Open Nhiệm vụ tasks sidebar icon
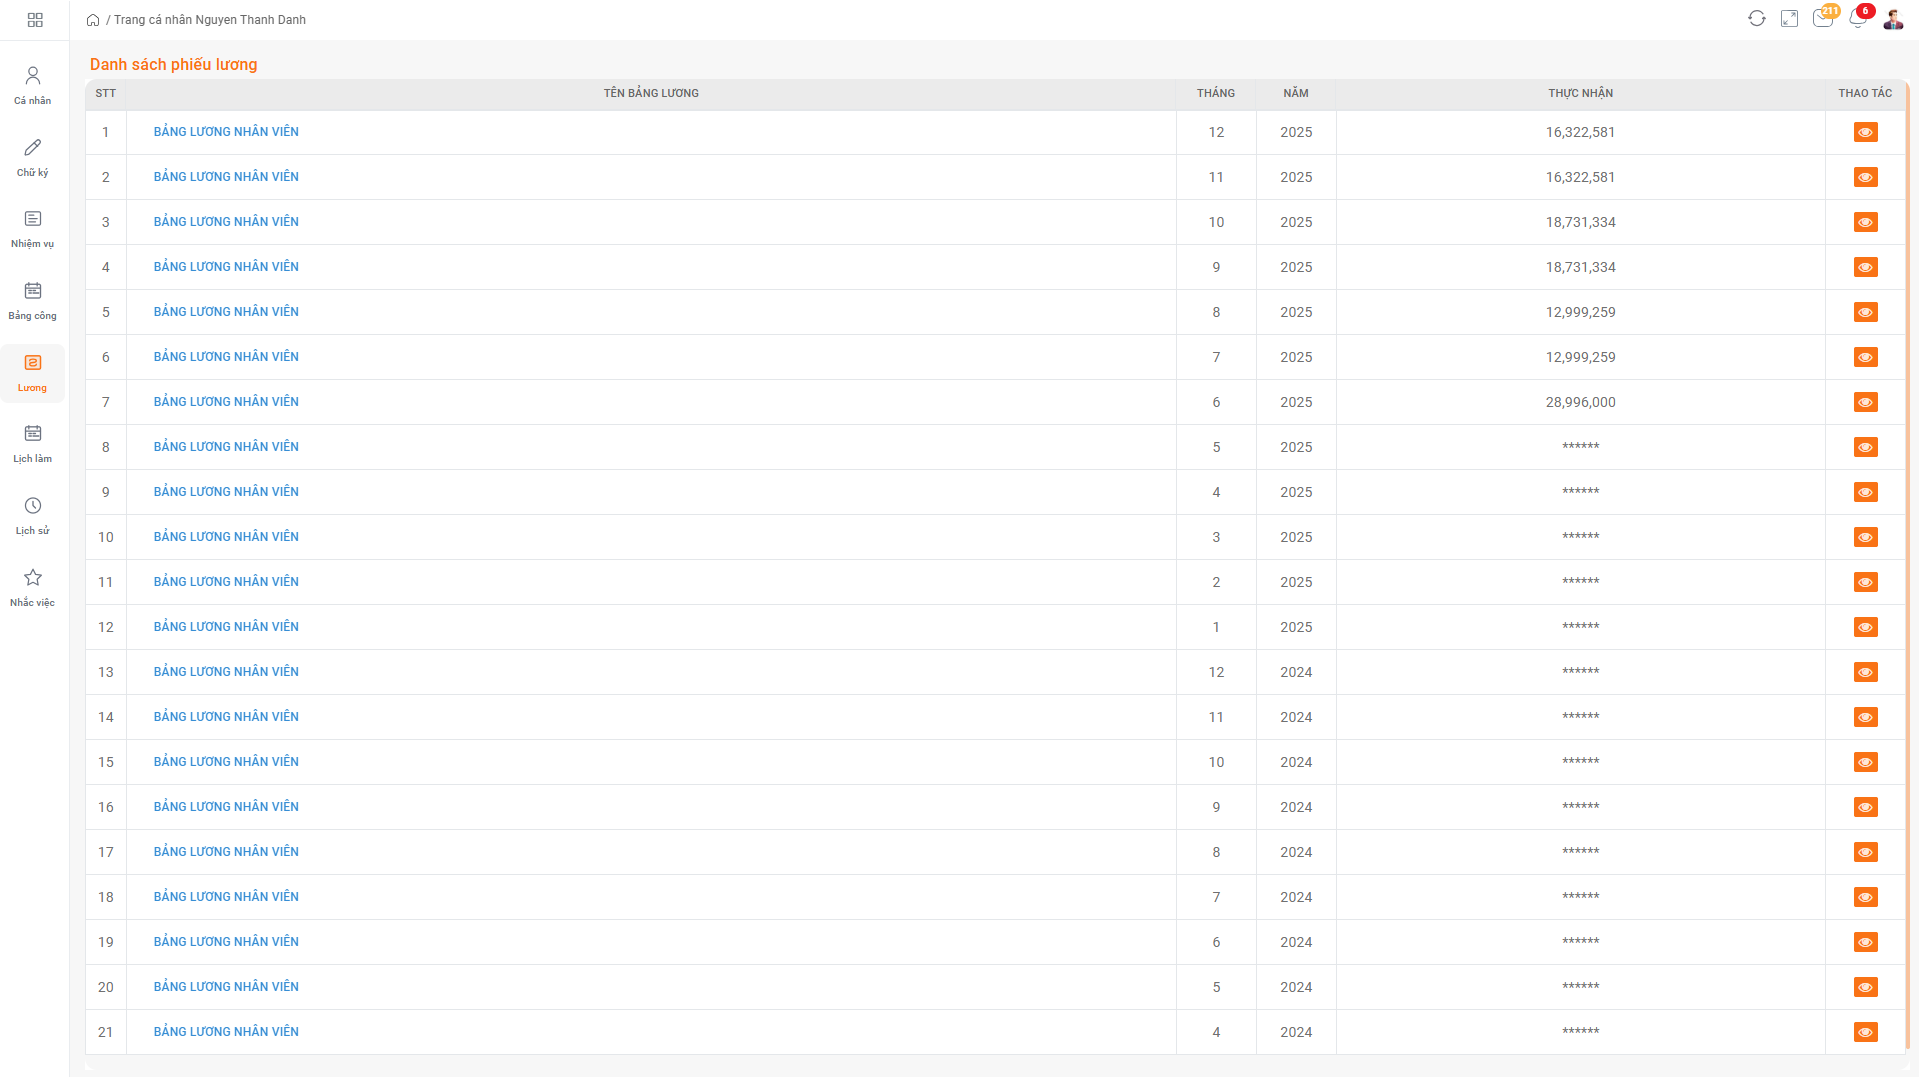The height and width of the screenshot is (1077, 1919). (33, 228)
